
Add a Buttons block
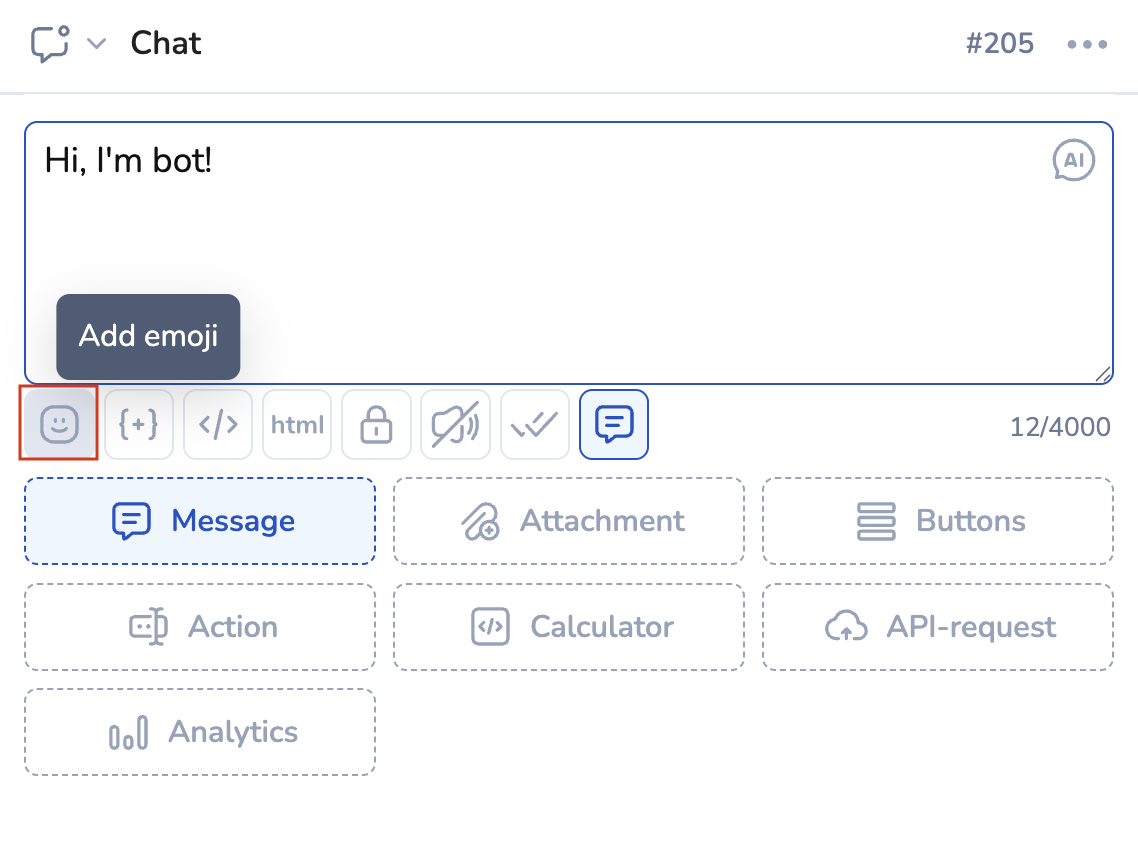point(938,521)
